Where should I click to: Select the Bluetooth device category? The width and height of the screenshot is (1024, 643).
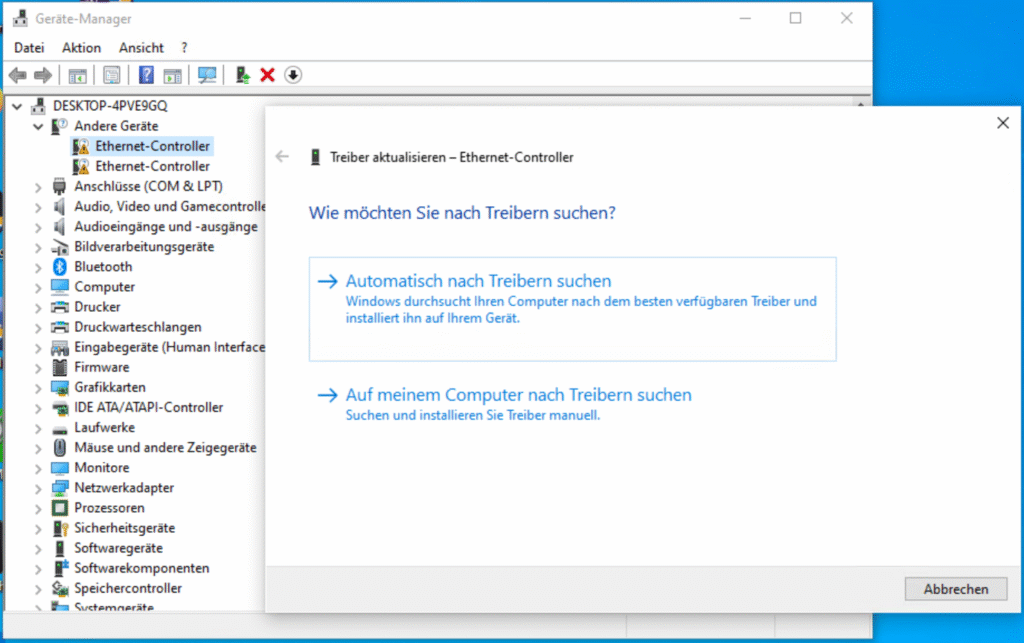click(102, 267)
